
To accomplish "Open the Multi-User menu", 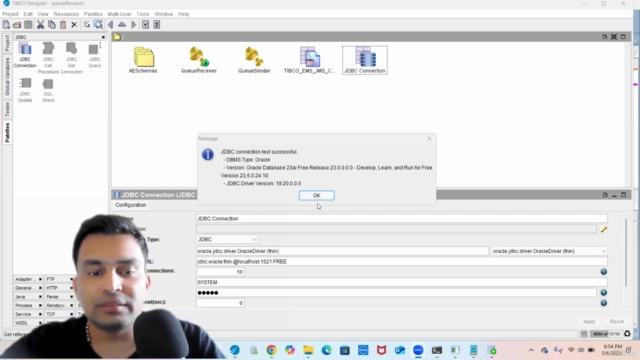I will pos(119,14).
